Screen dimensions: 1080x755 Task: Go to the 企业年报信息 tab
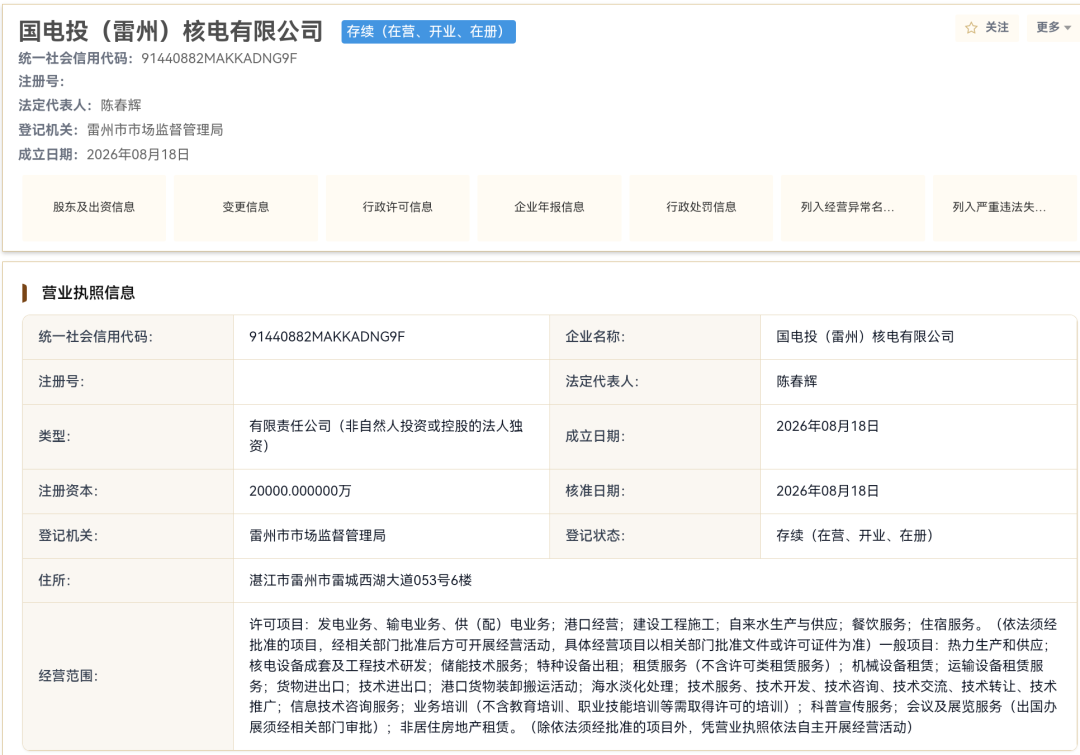(x=550, y=207)
